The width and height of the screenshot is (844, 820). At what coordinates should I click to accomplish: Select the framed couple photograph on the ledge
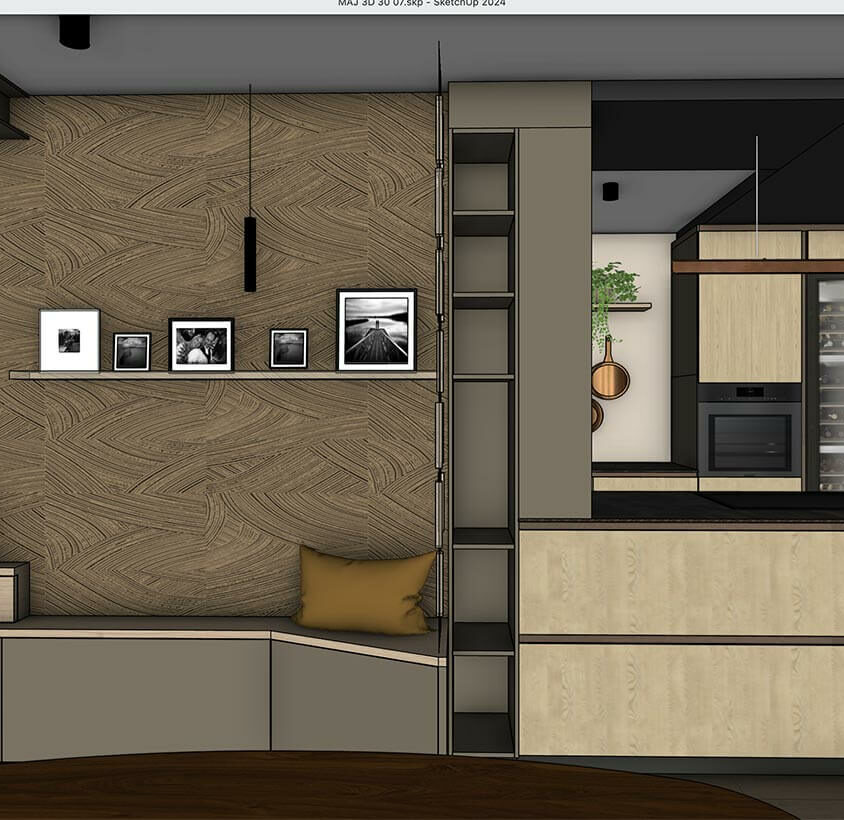click(201, 345)
